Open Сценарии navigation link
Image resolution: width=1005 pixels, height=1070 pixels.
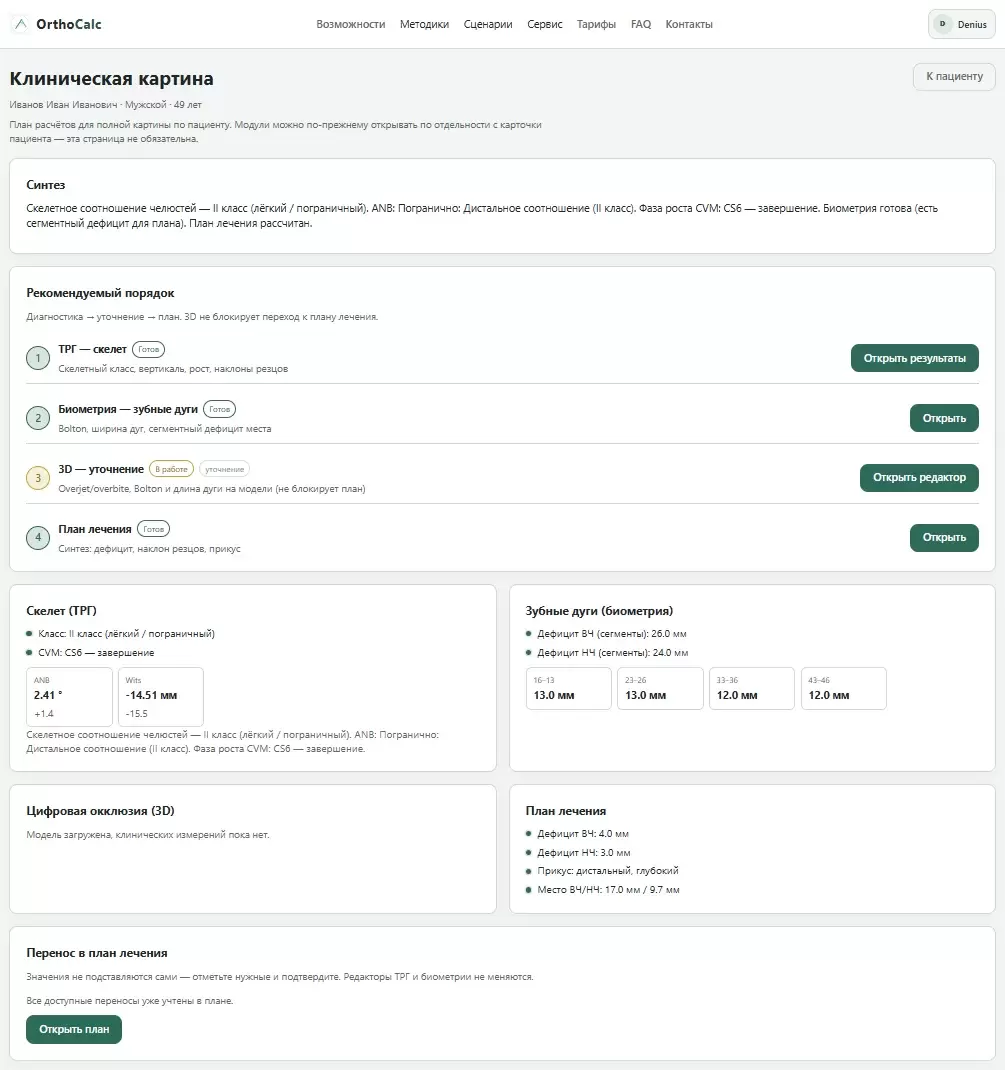point(488,25)
